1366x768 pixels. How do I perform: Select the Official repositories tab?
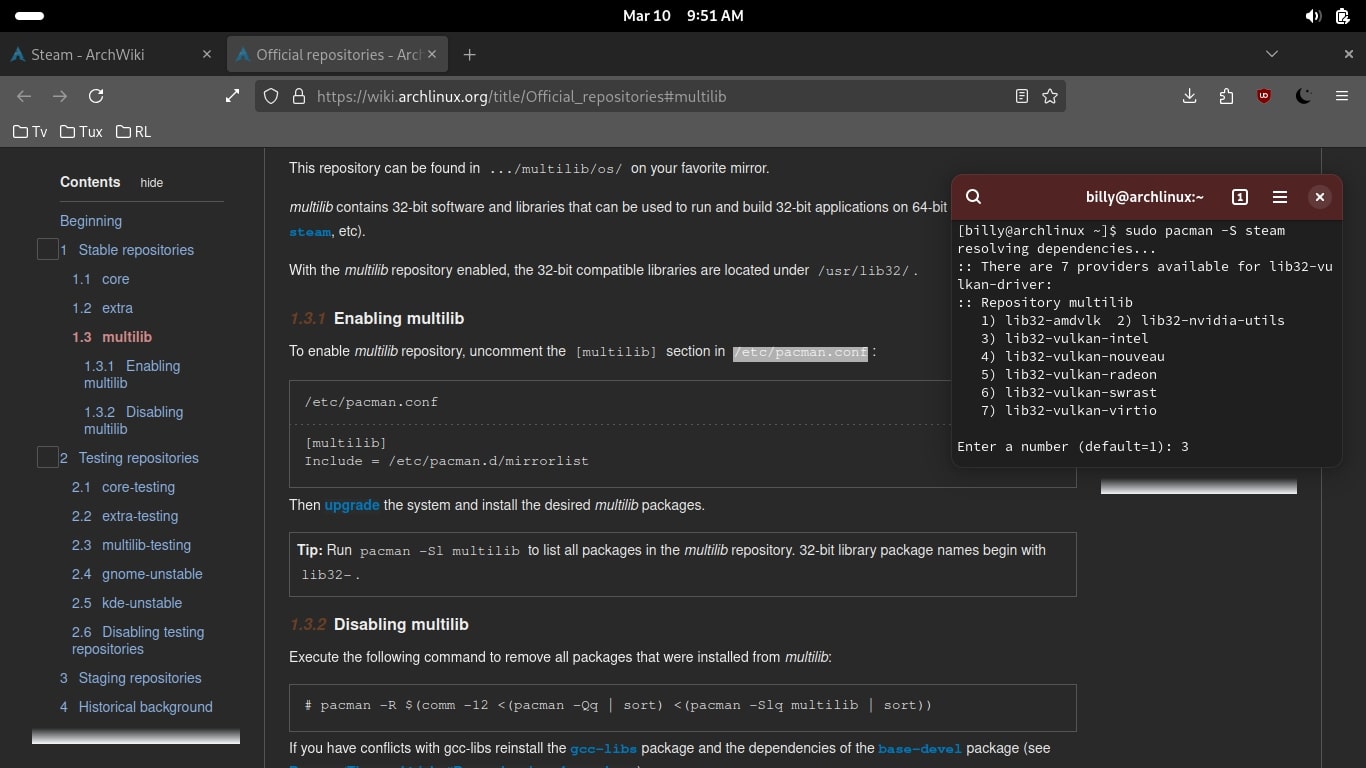coord(338,54)
